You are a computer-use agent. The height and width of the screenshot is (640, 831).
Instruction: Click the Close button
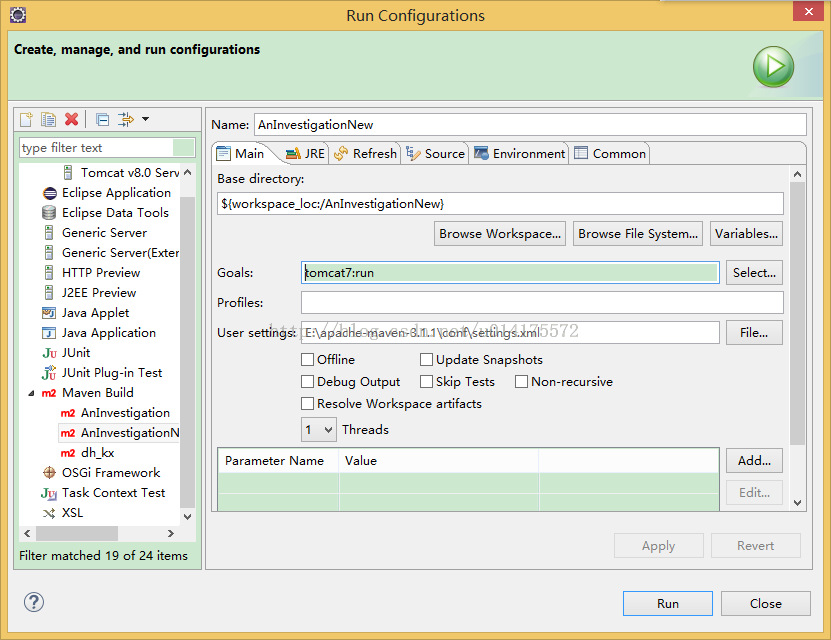[766, 603]
